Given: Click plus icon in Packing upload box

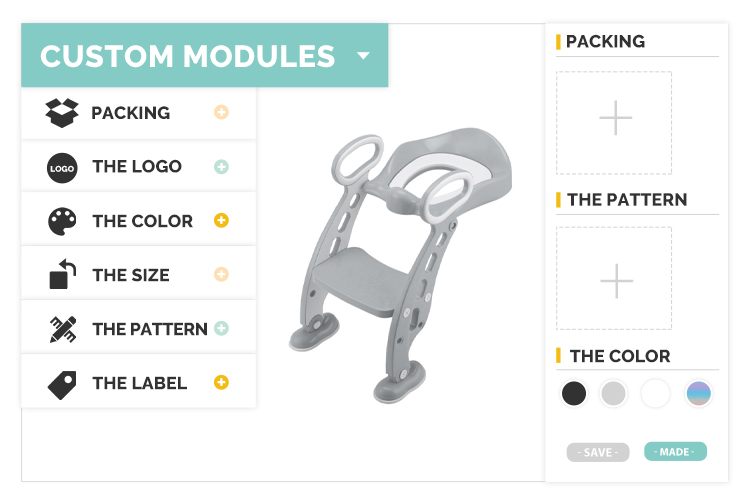Looking at the screenshot, I should 615,119.
